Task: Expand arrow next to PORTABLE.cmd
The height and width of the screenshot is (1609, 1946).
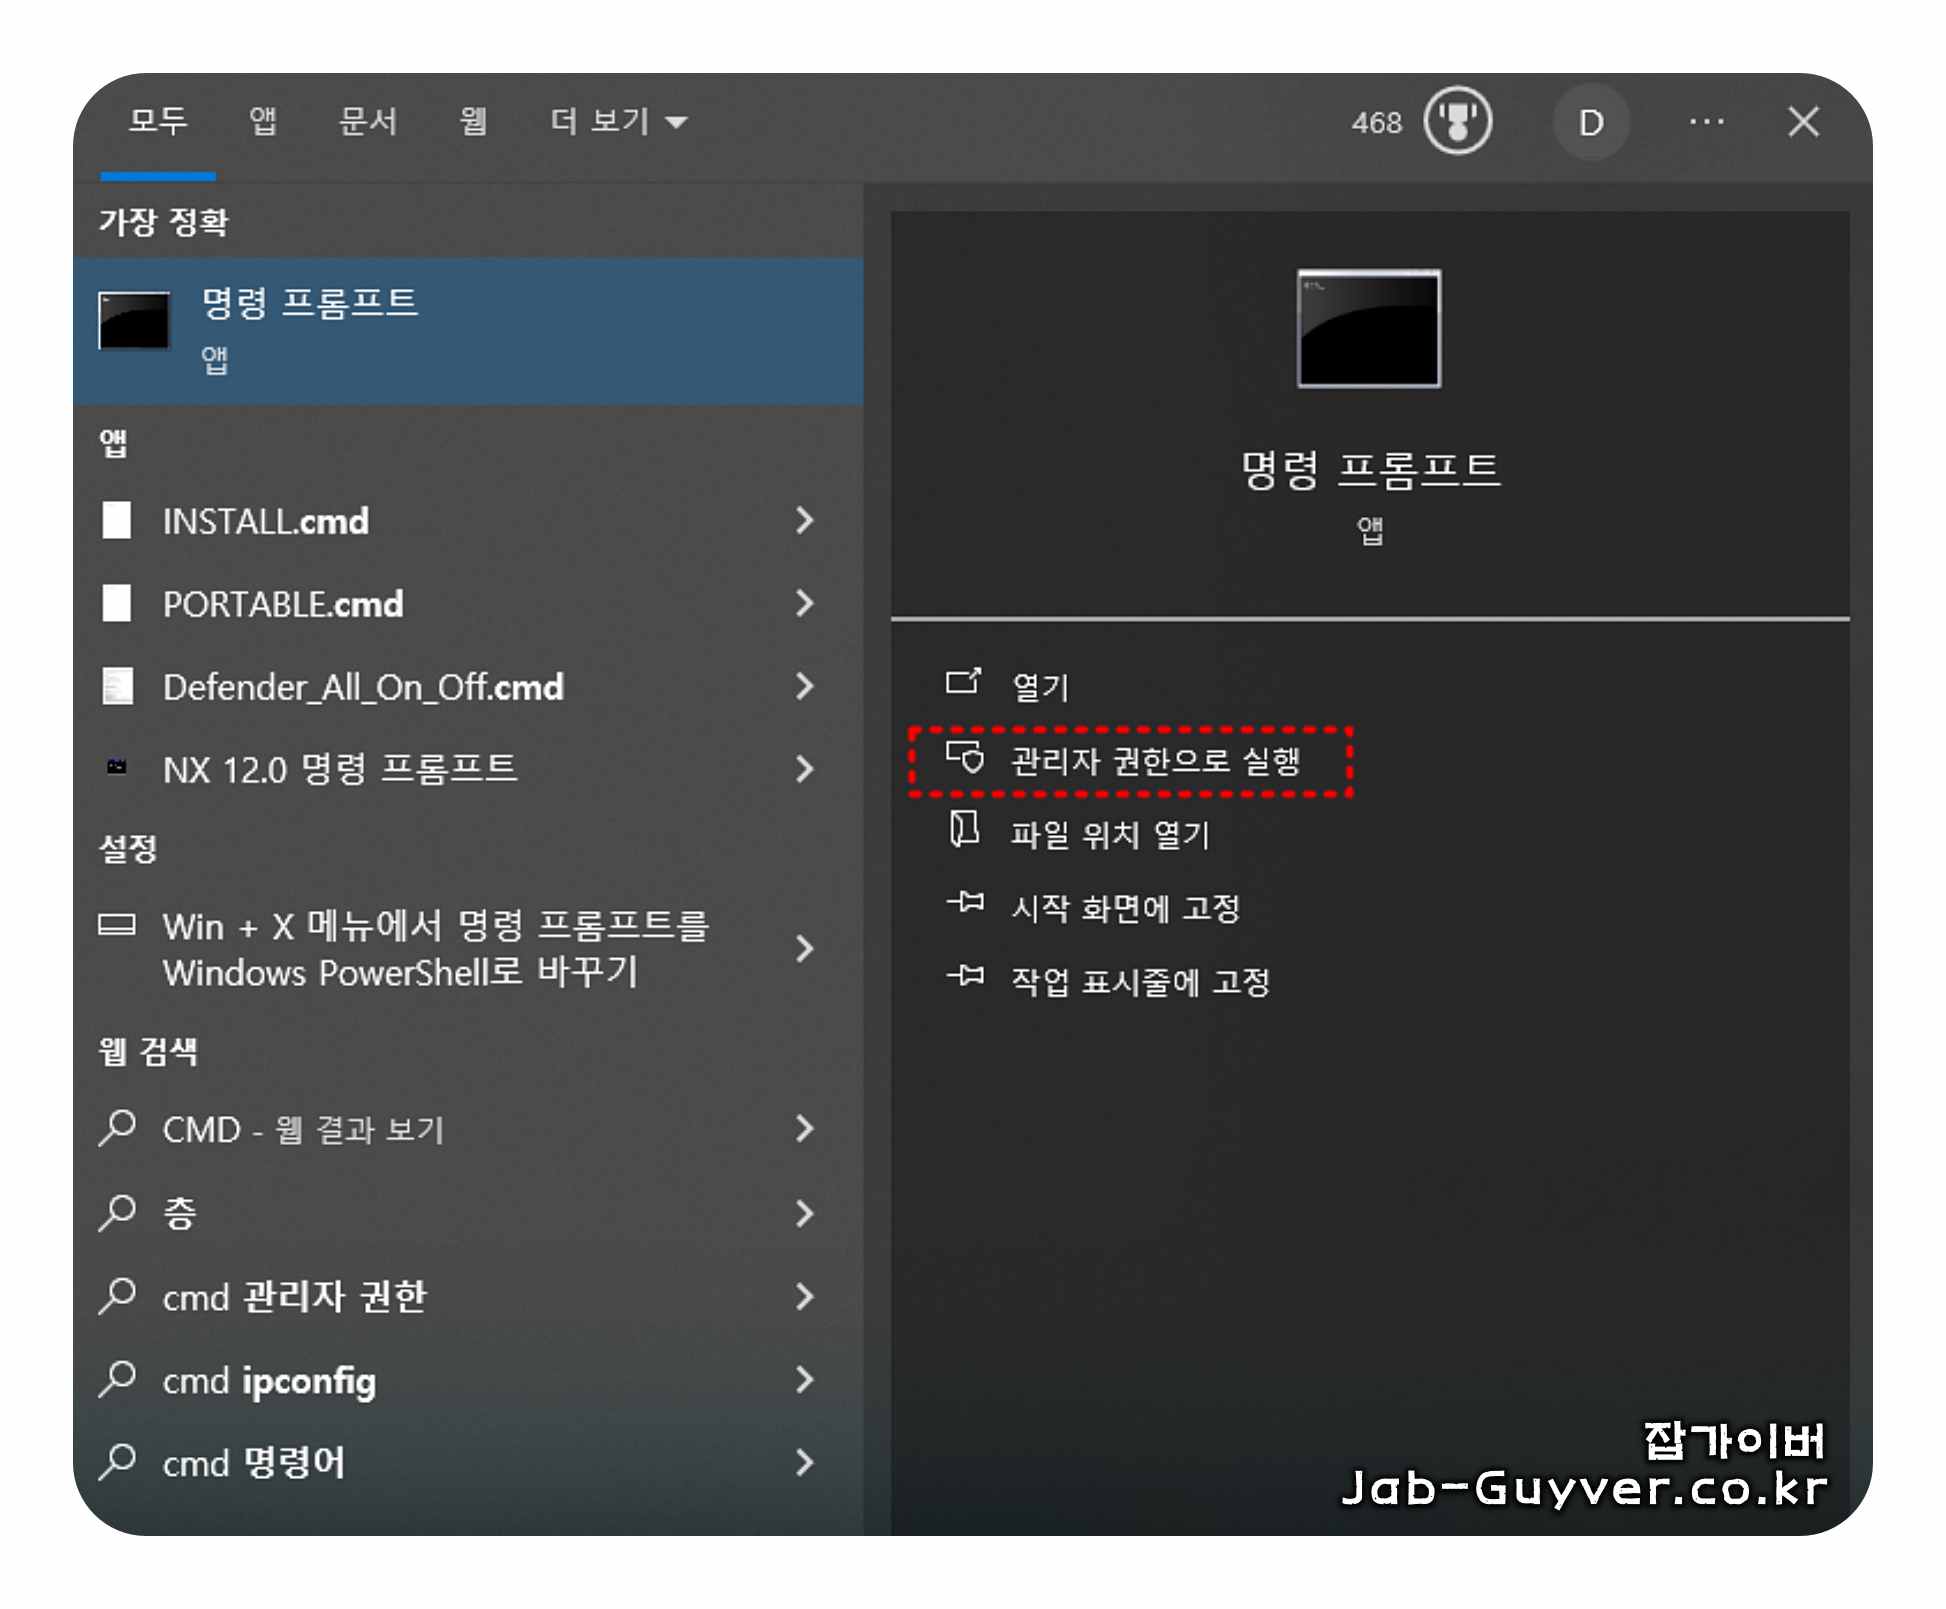Action: click(804, 603)
